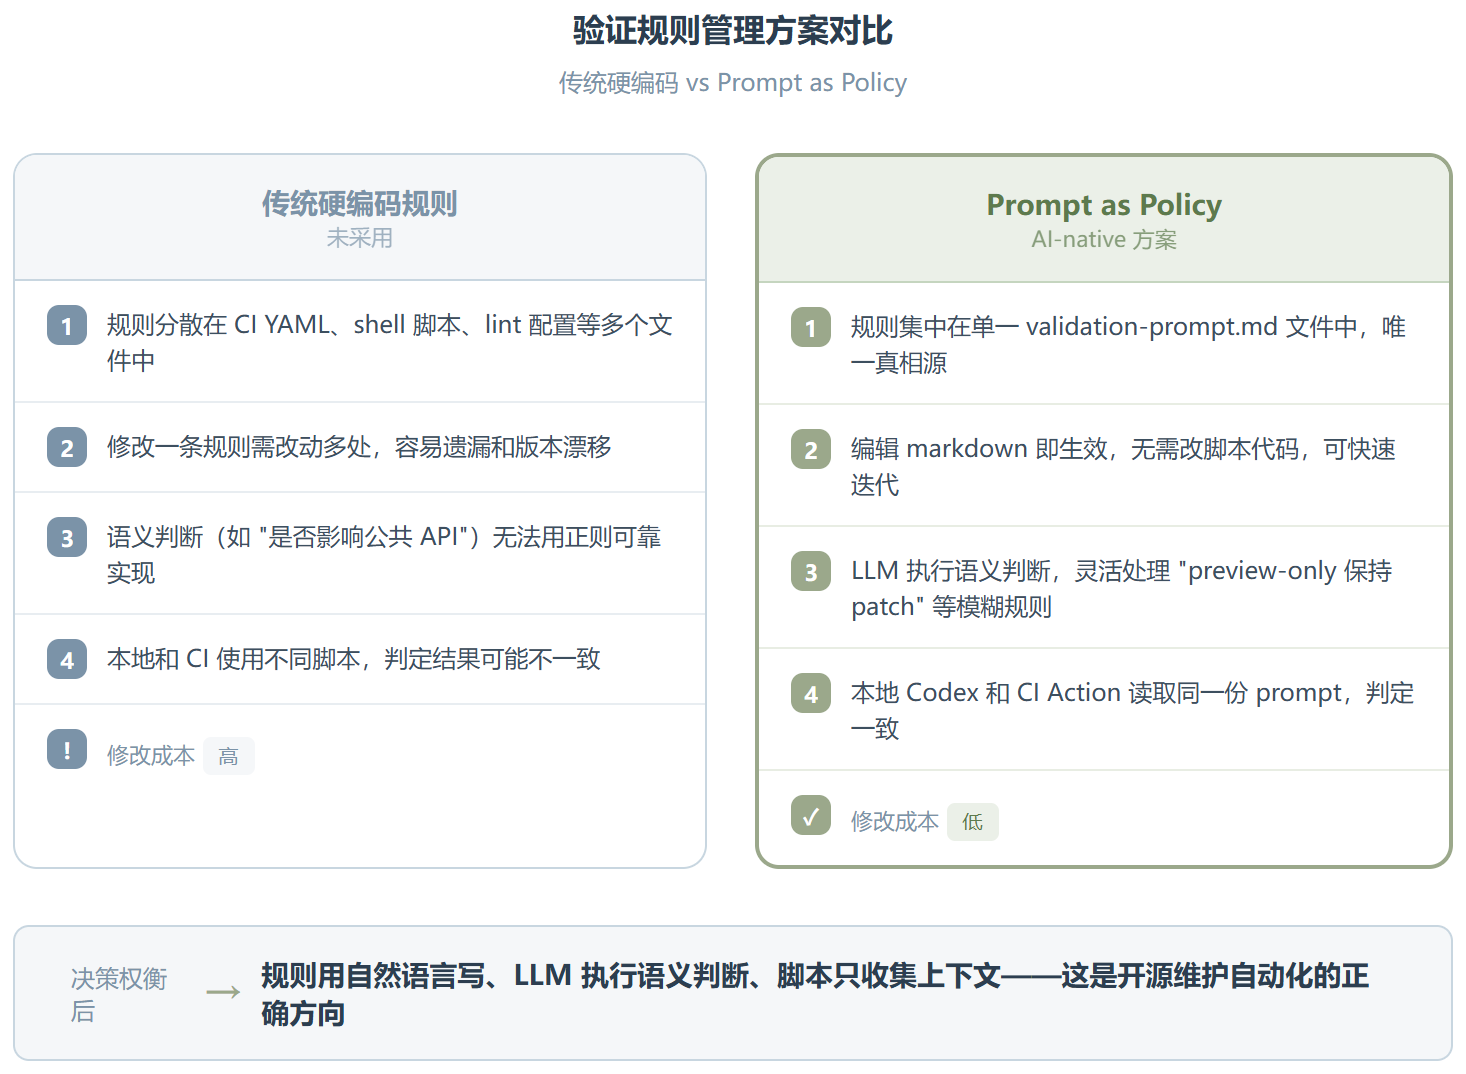Click the bold conclusion about 开源维护自动化
This screenshot has height=1074, width=1466.
(815, 994)
